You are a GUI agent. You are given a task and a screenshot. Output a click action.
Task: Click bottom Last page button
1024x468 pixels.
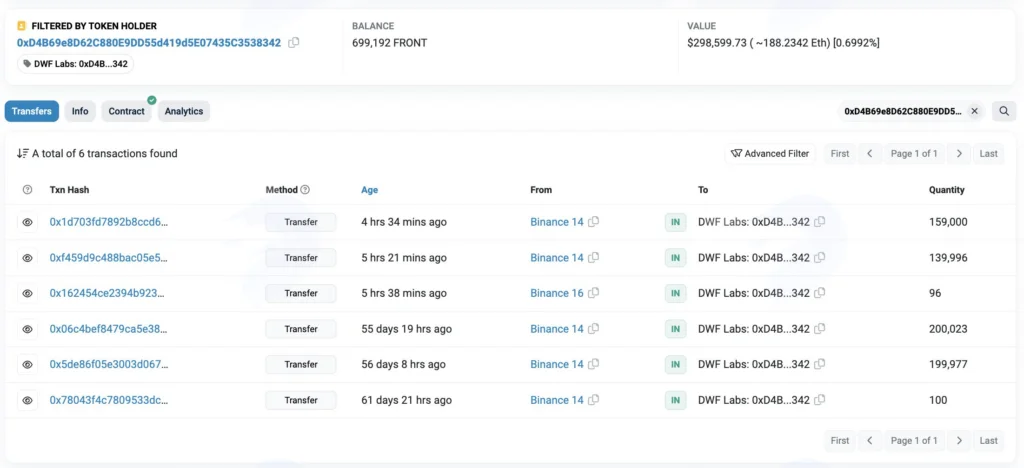pos(989,441)
